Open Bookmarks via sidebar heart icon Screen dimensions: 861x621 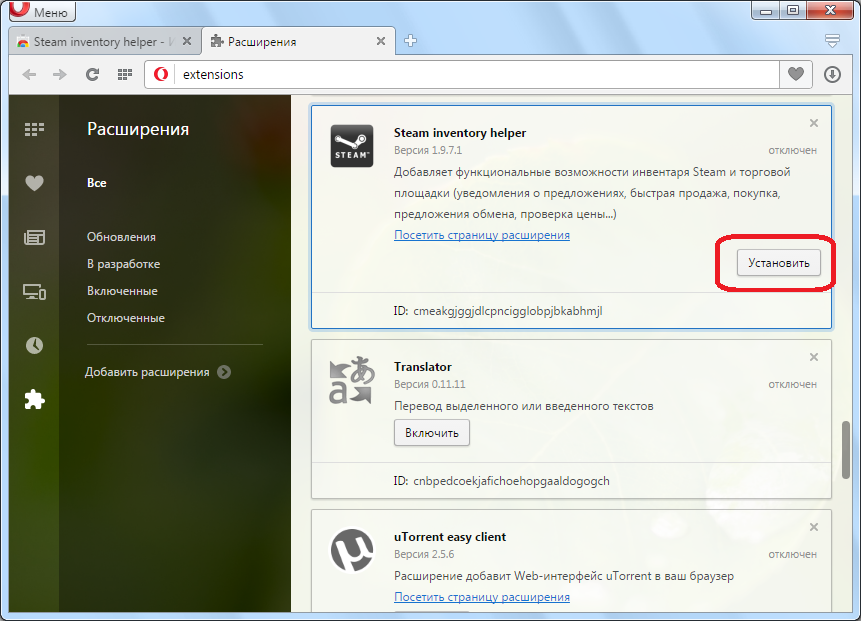click(x=34, y=183)
